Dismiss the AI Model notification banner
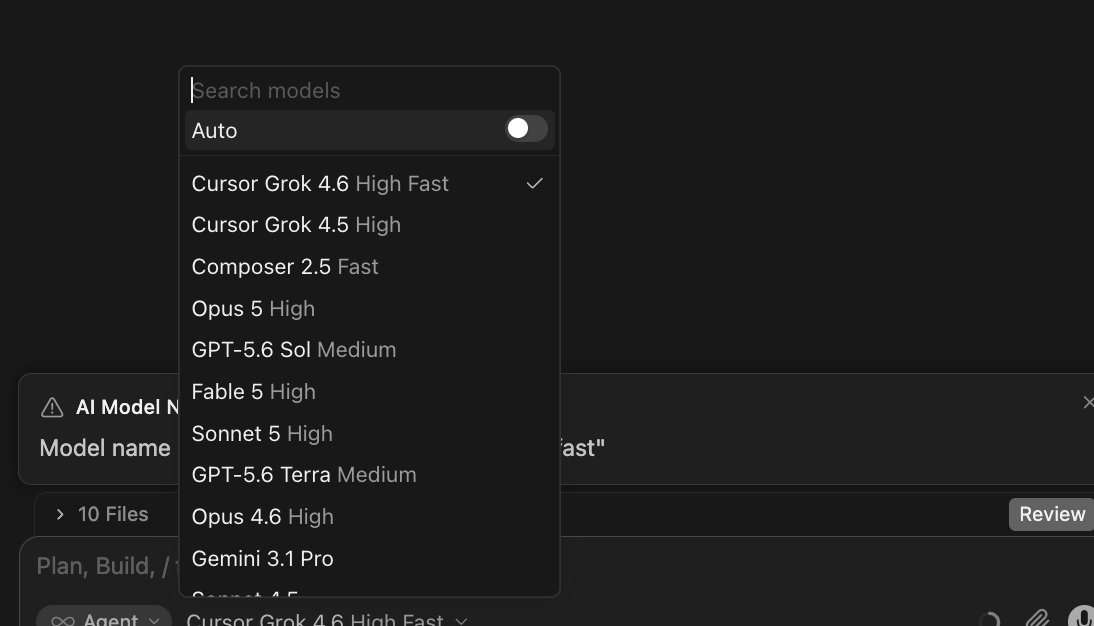The image size is (1094, 626). click(1088, 402)
